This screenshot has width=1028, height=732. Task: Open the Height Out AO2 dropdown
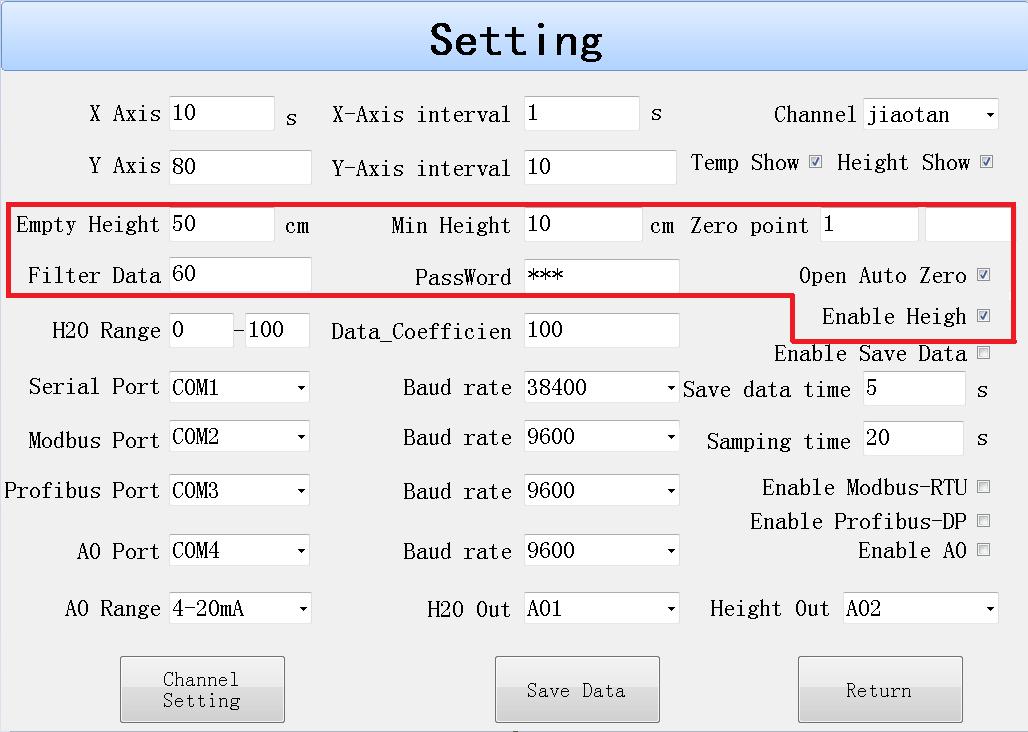920,608
